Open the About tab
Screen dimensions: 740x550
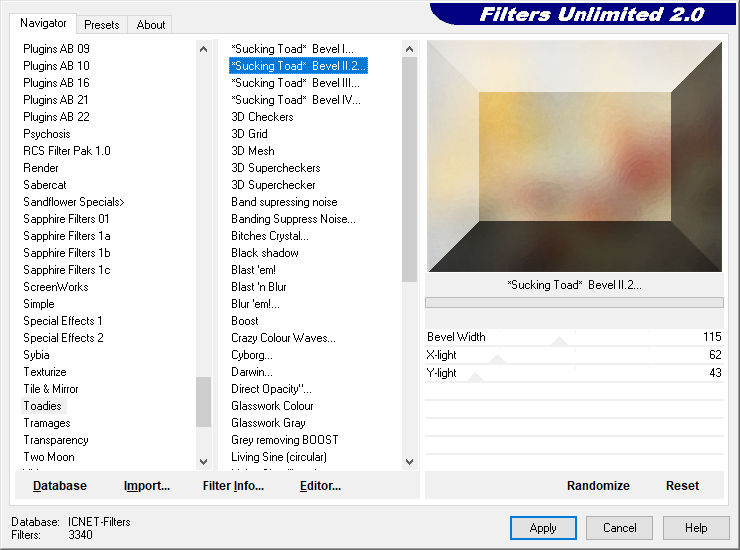tap(151, 25)
